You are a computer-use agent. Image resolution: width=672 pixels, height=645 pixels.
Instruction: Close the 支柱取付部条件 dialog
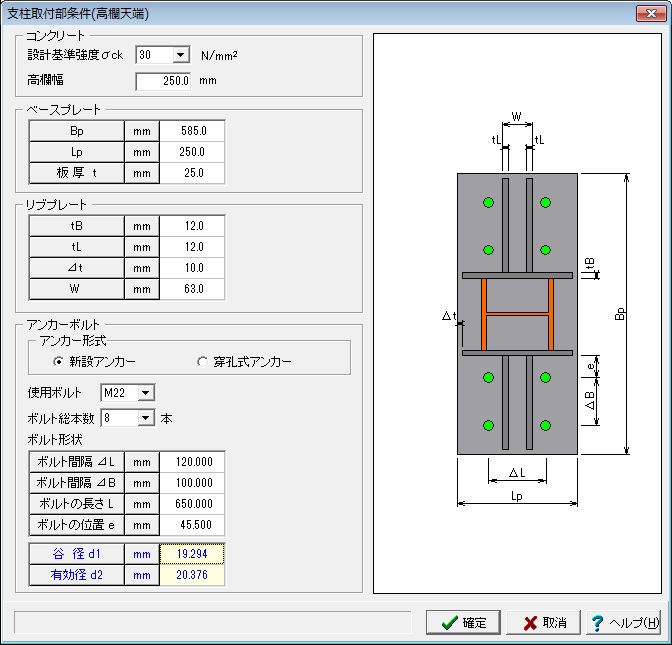[651, 14]
